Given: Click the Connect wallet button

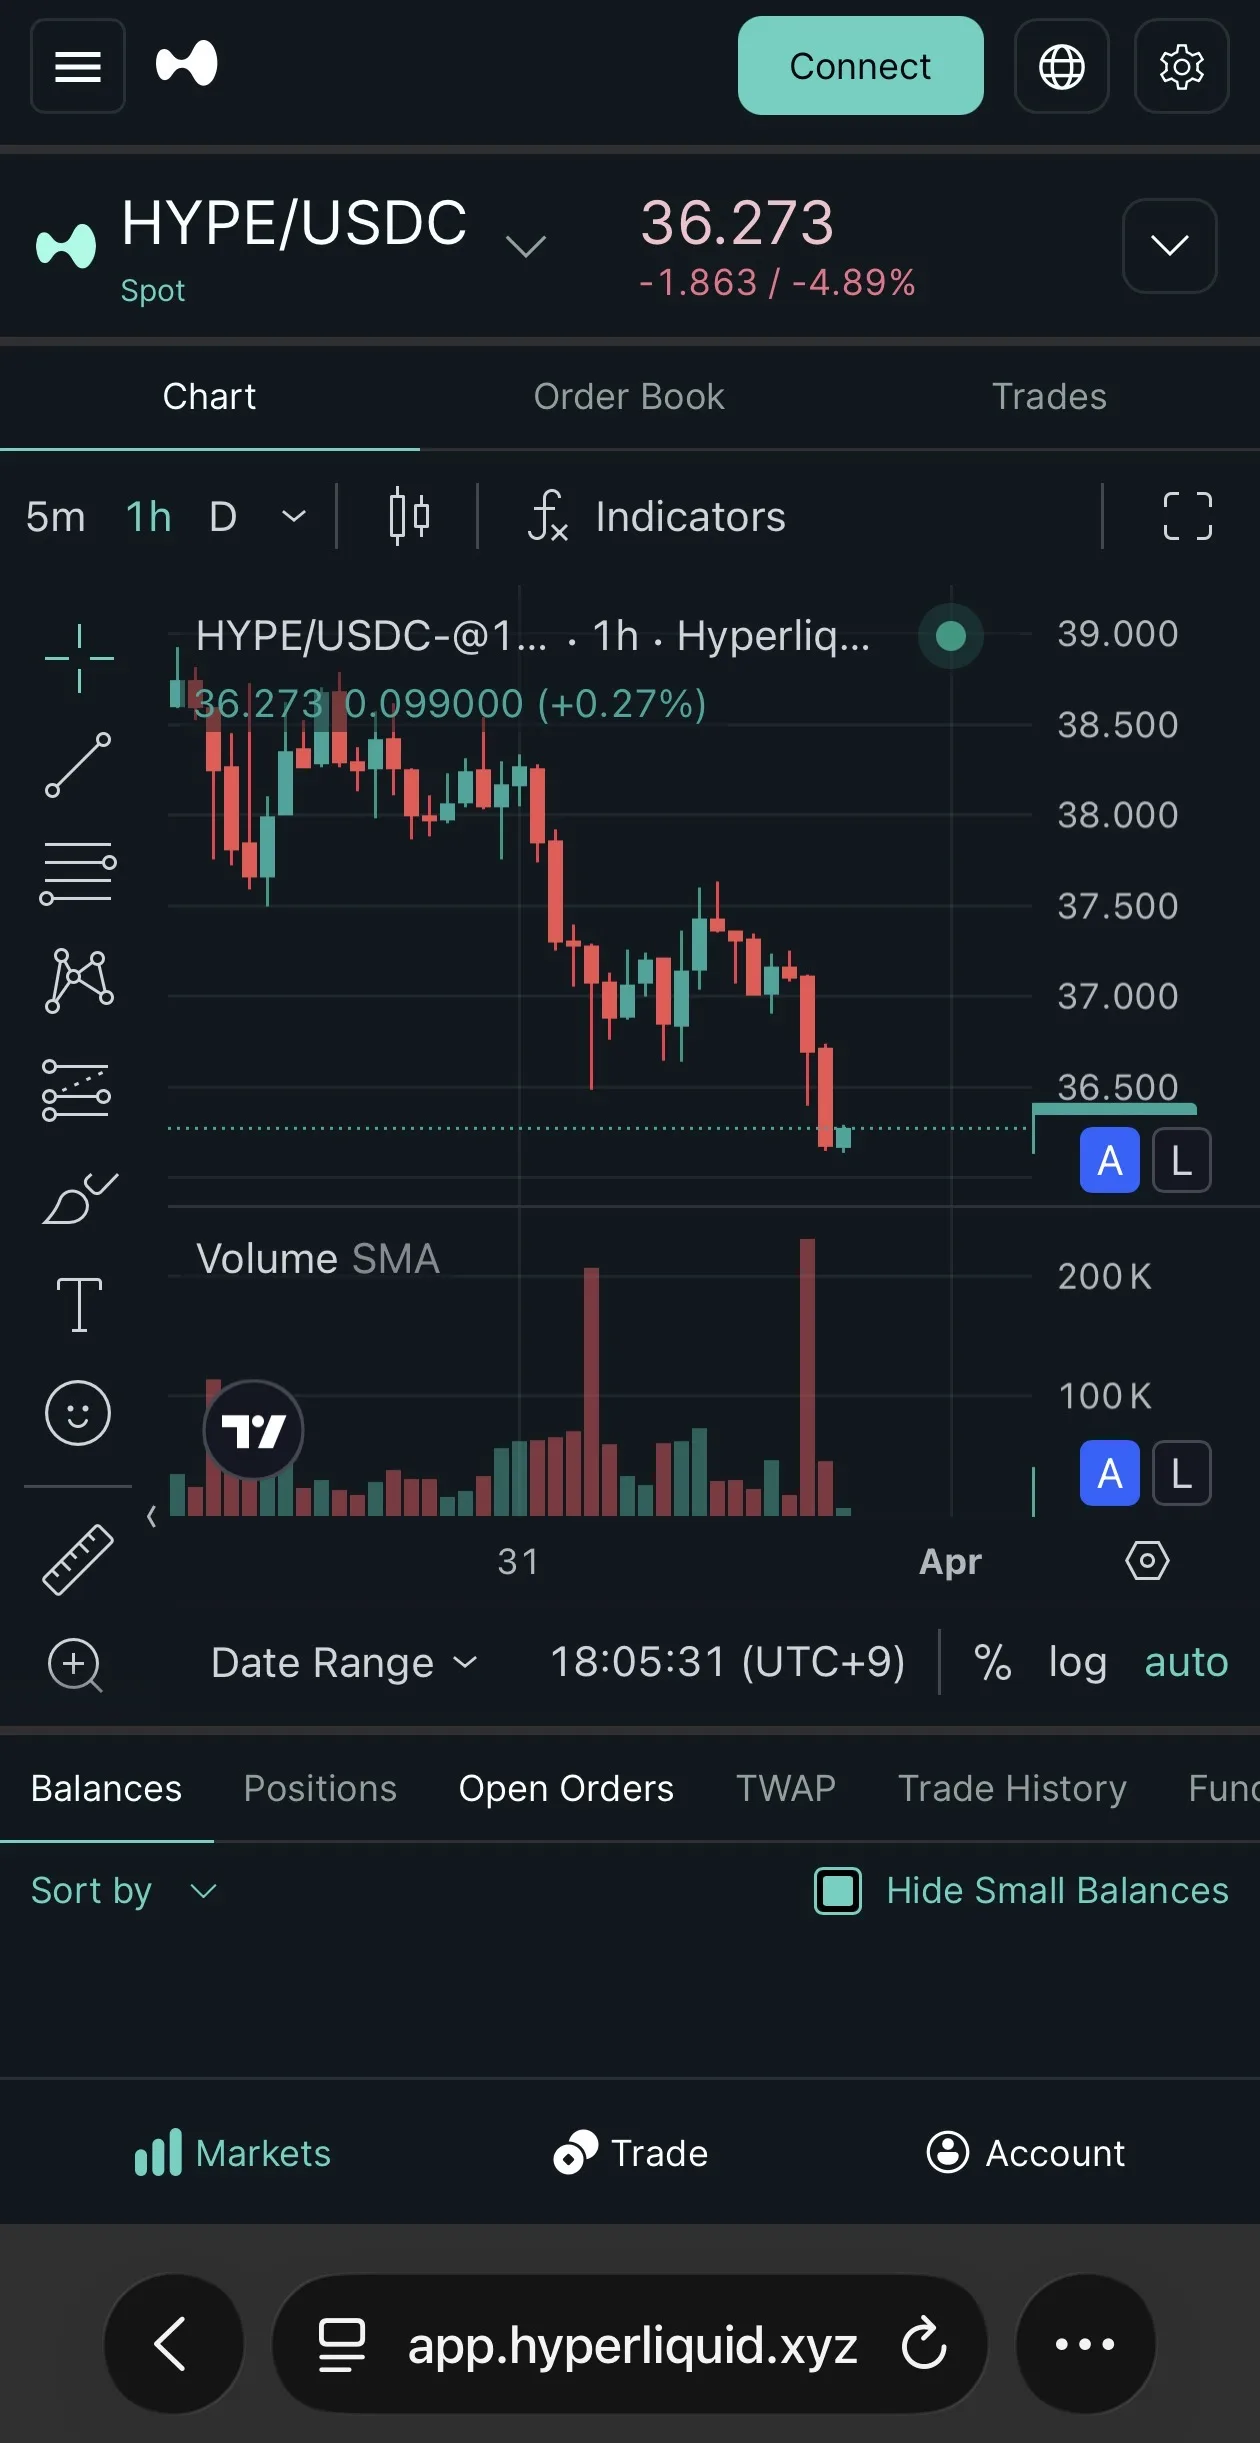Looking at the screenshot, I should pos(860,66).
